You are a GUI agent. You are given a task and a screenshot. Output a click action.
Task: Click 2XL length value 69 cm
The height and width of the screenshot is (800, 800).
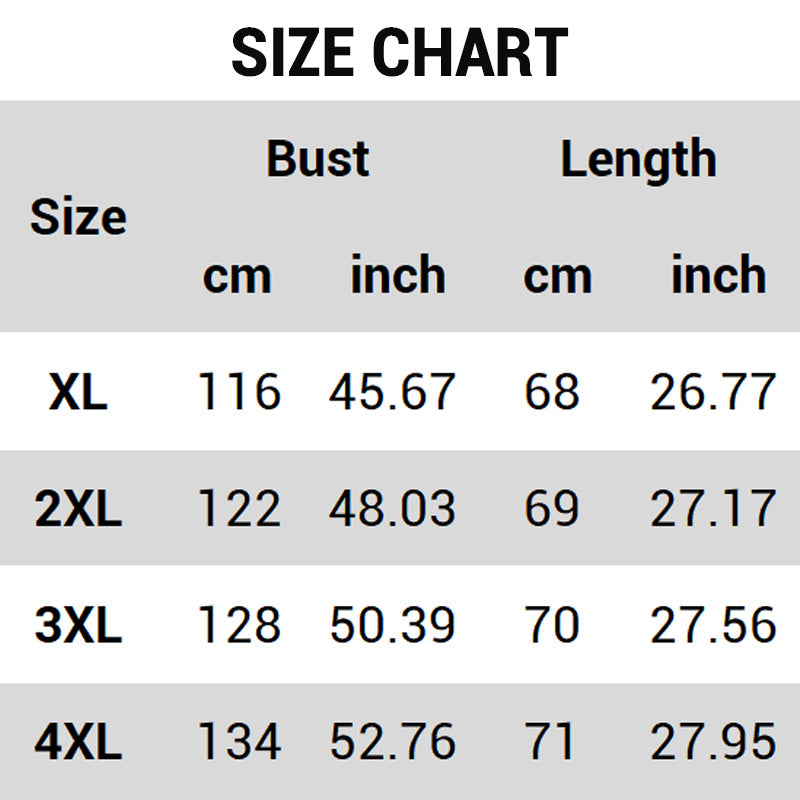click(x=551, y=509)
